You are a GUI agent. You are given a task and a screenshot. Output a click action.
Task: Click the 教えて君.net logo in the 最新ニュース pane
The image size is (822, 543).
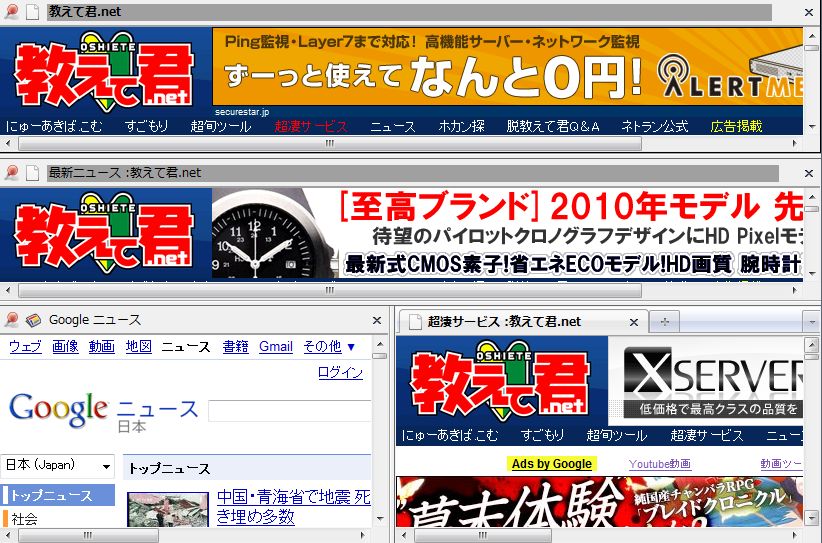pyautogui.click(x=104, y=233)
